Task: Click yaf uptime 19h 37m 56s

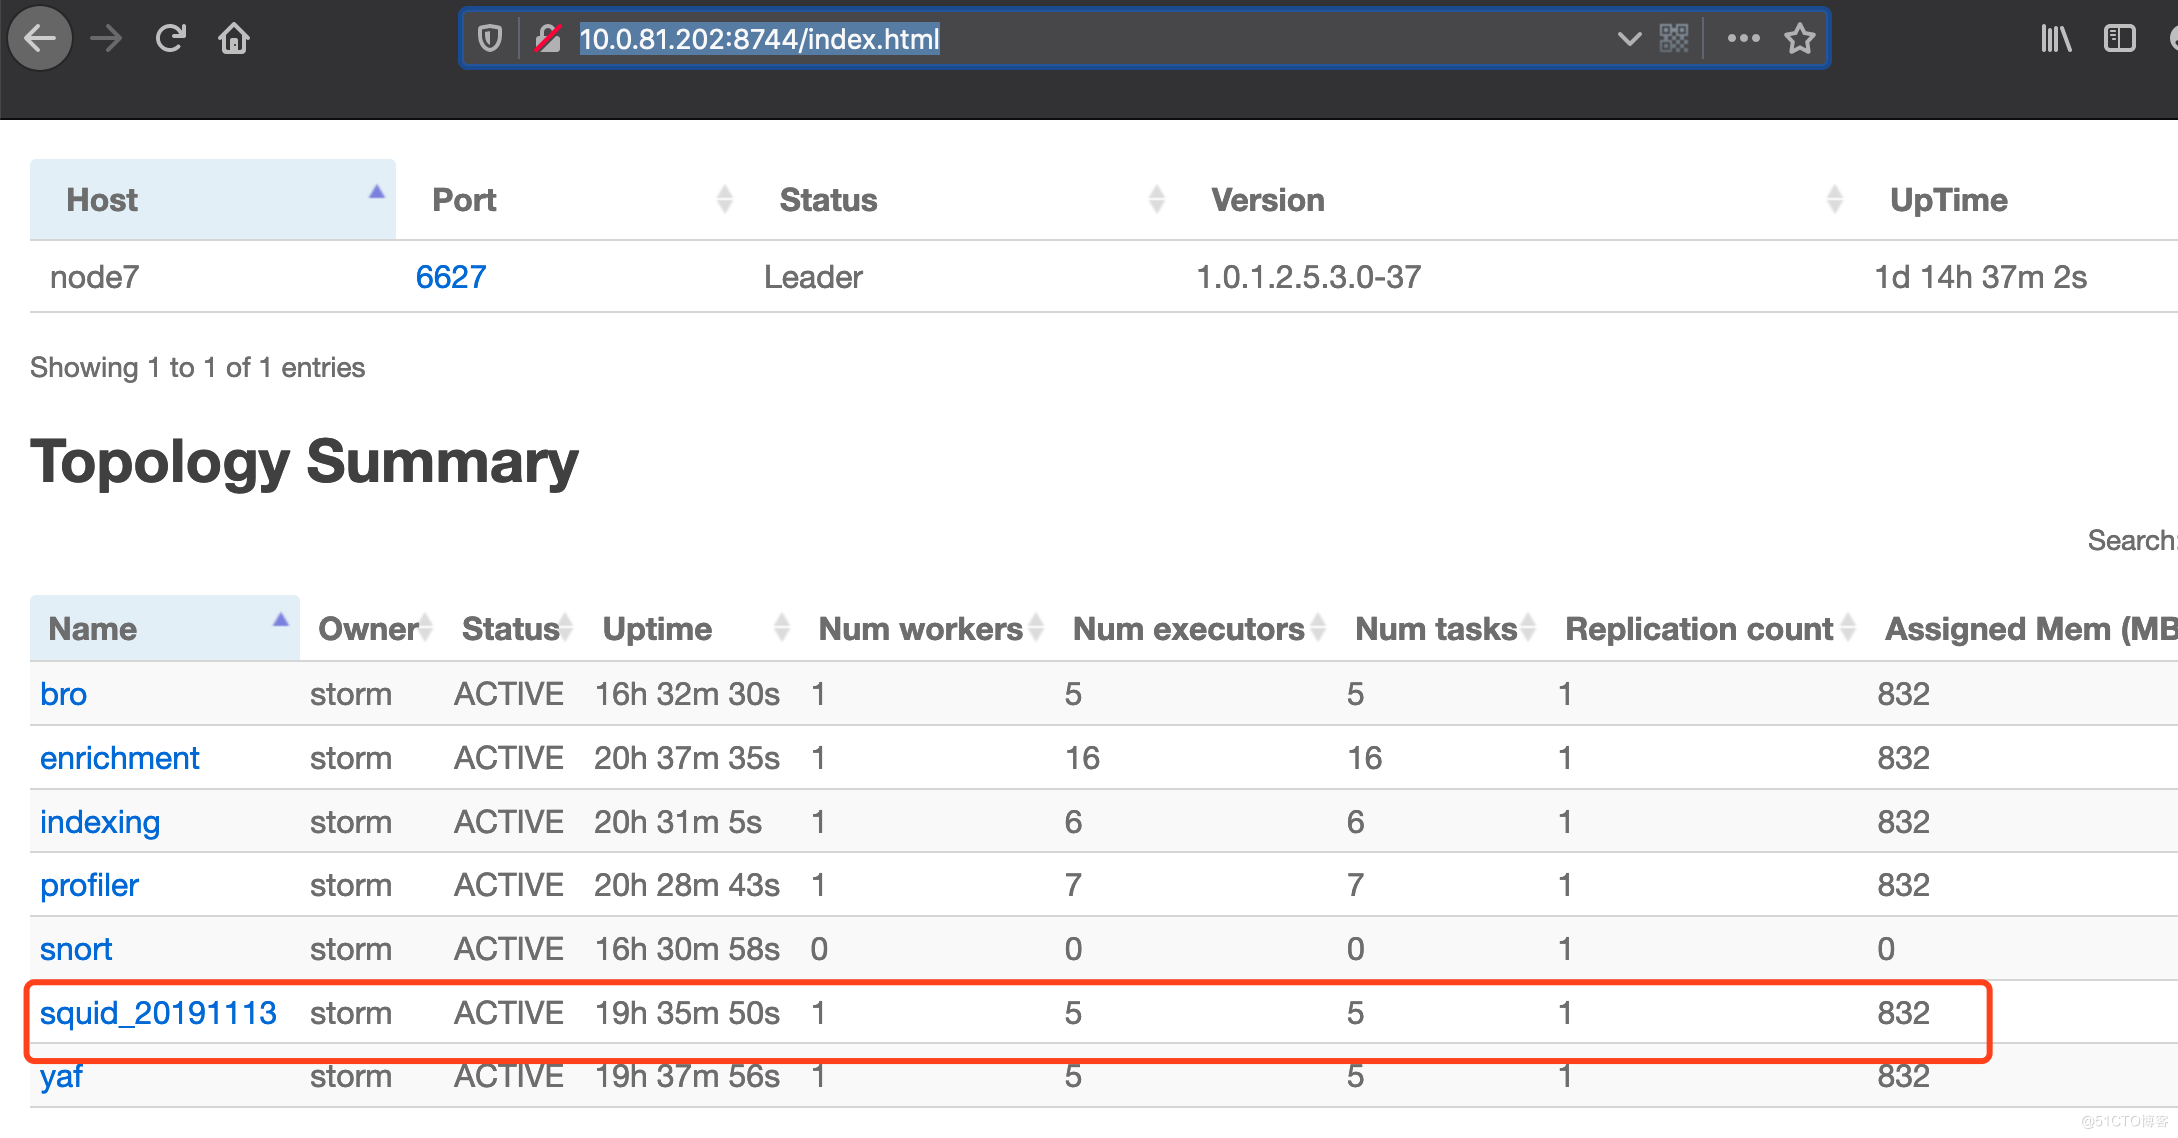Action: tap(687, 1076)
